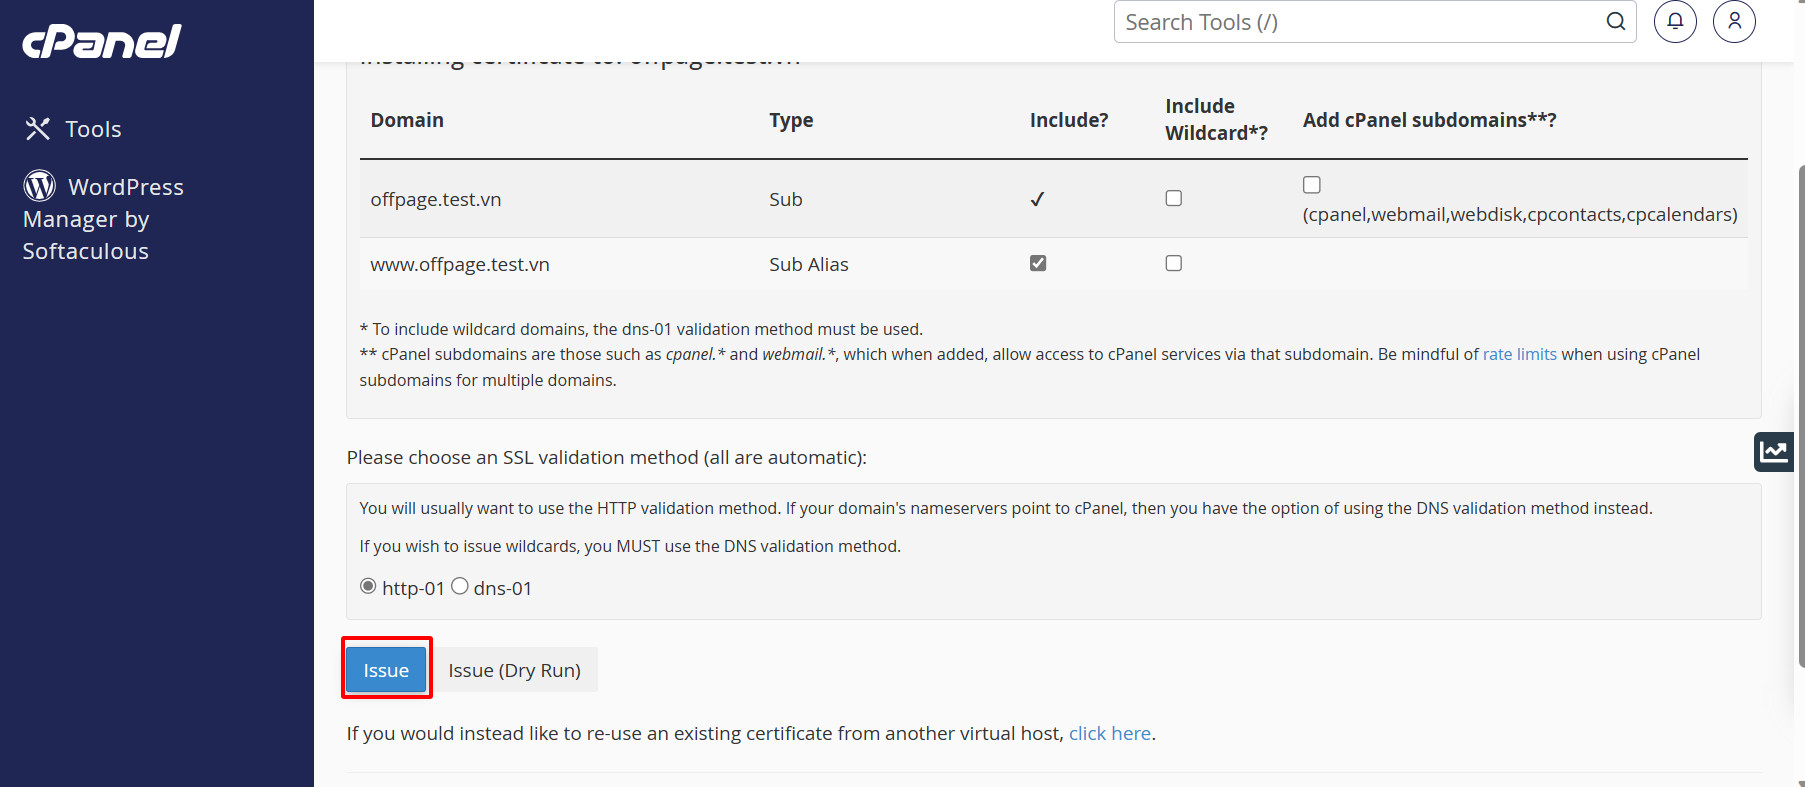This screenshot has height=787, width=1805.
Task: Click the WordPress logo icon in sidebar
Action: tap(39, 185)
